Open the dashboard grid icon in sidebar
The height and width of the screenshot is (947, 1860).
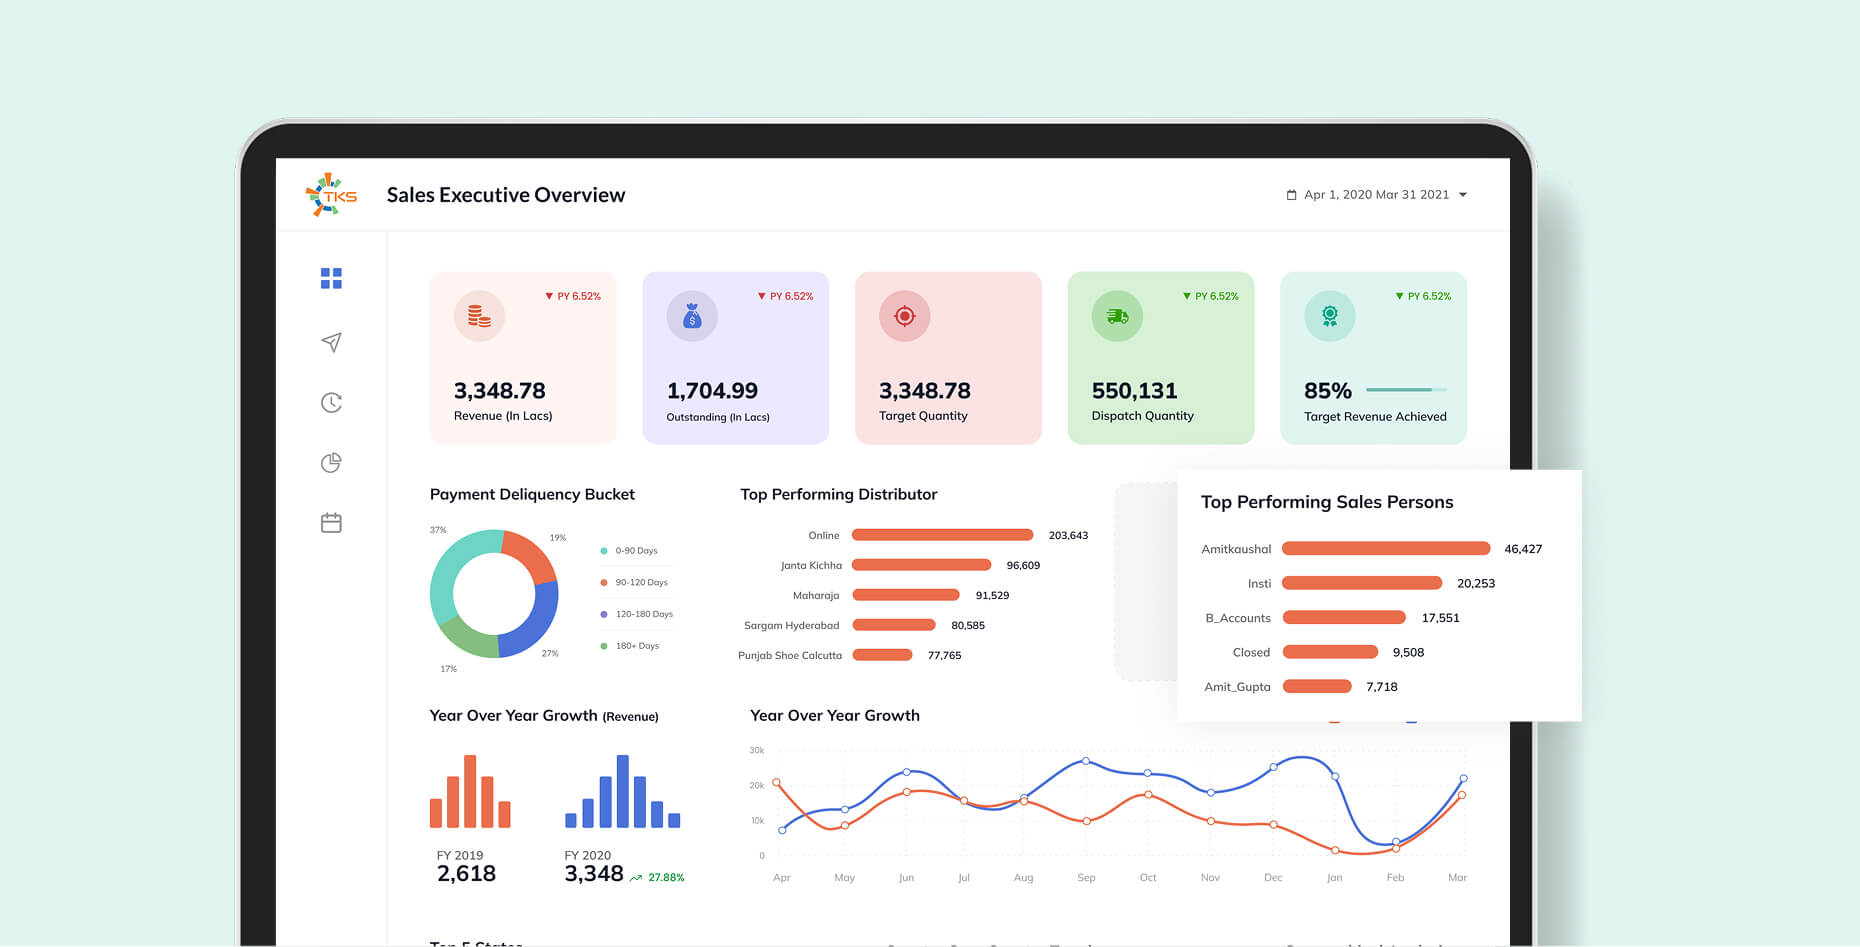point(331,278)
